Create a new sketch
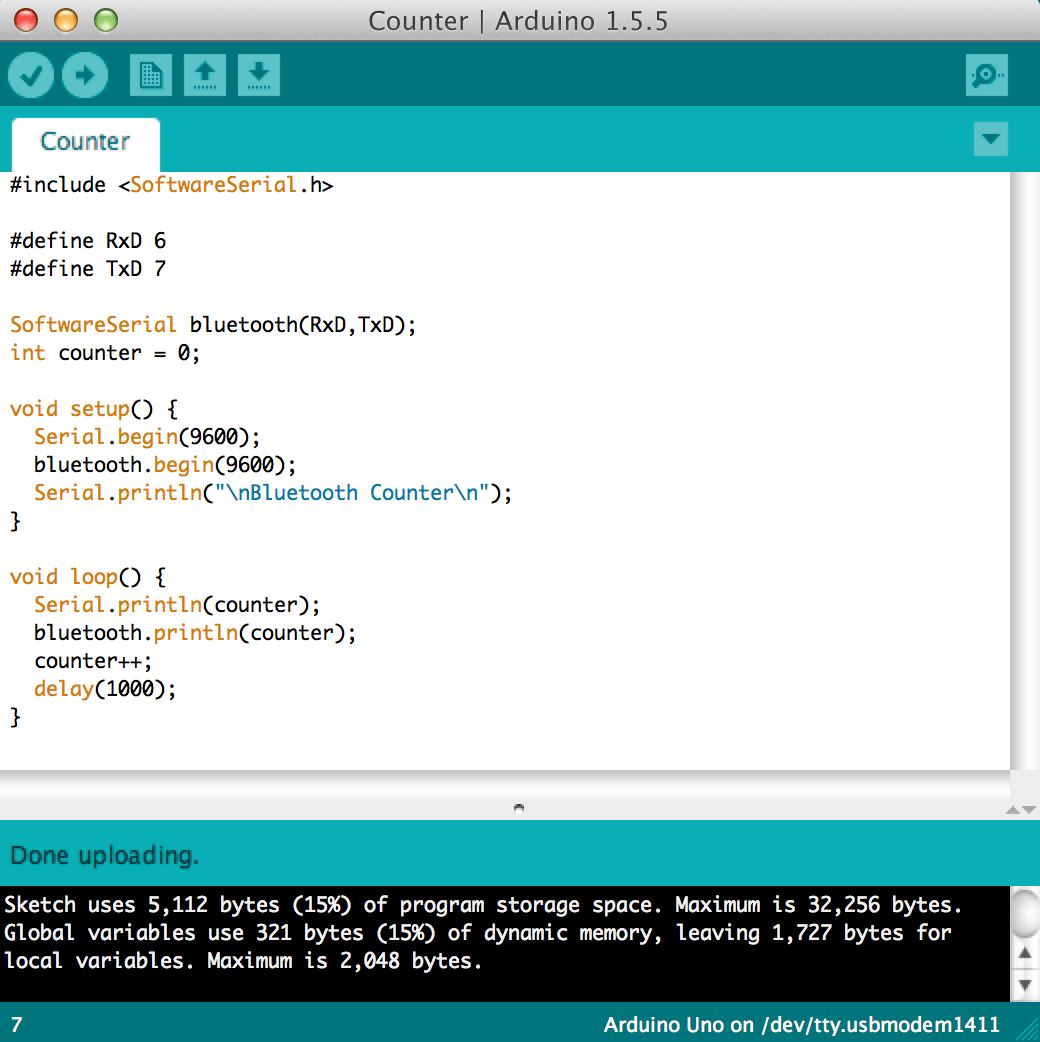Screen dimensions: 1040x1042 [150, 74]
